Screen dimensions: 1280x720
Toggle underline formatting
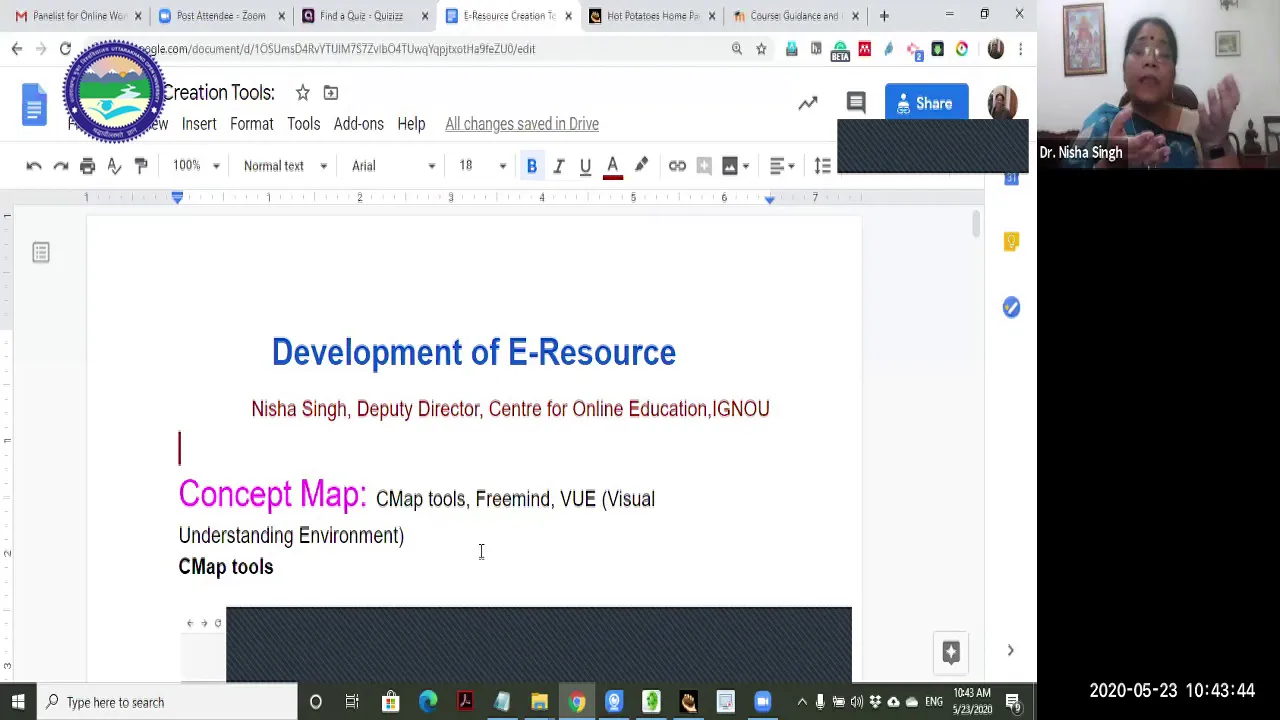point(586,166)
